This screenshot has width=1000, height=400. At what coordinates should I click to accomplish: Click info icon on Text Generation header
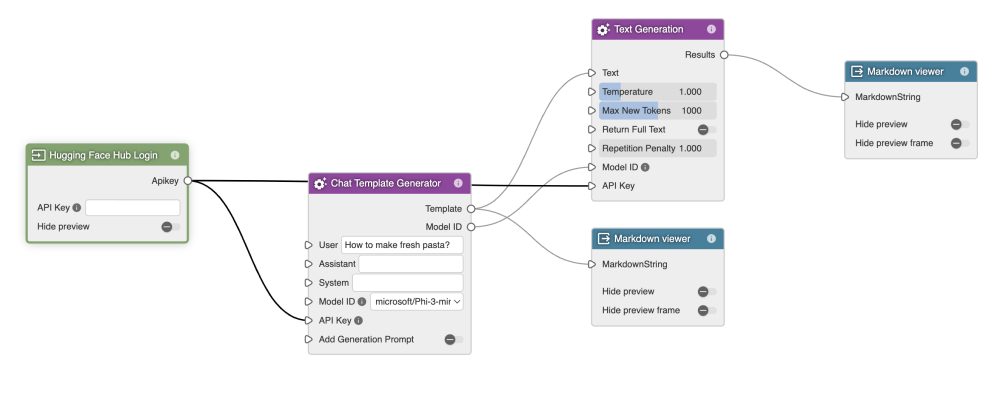click(711, 30)
